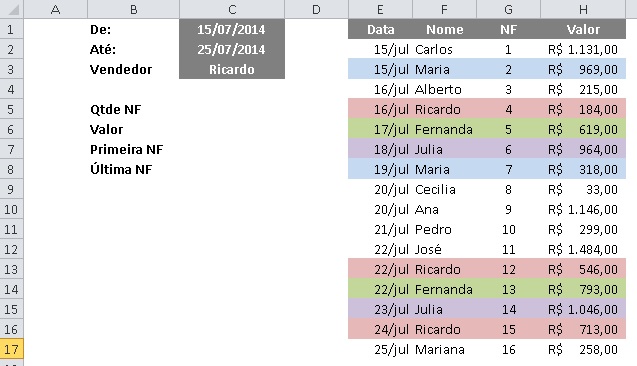Click empty cell next to Qtde NF
Screen dimensions: 637x366
click(x=232, y=109)
